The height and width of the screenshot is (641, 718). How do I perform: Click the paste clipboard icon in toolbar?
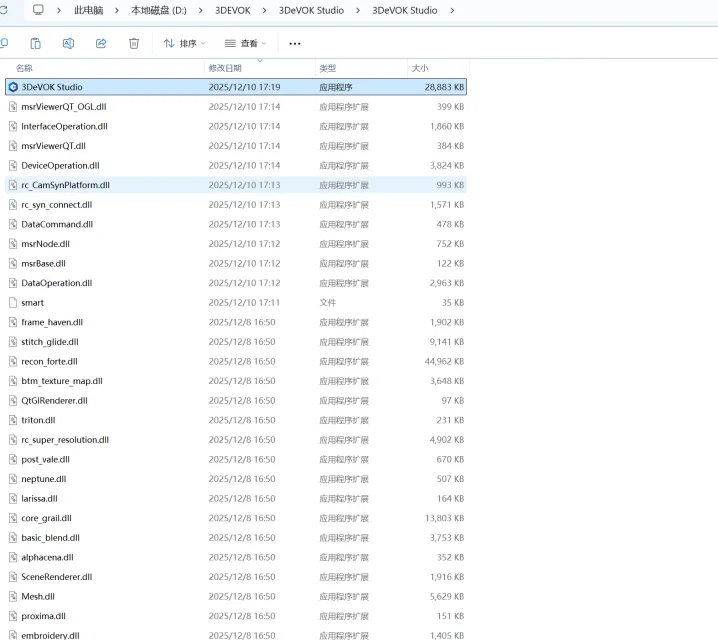point(35,43)
